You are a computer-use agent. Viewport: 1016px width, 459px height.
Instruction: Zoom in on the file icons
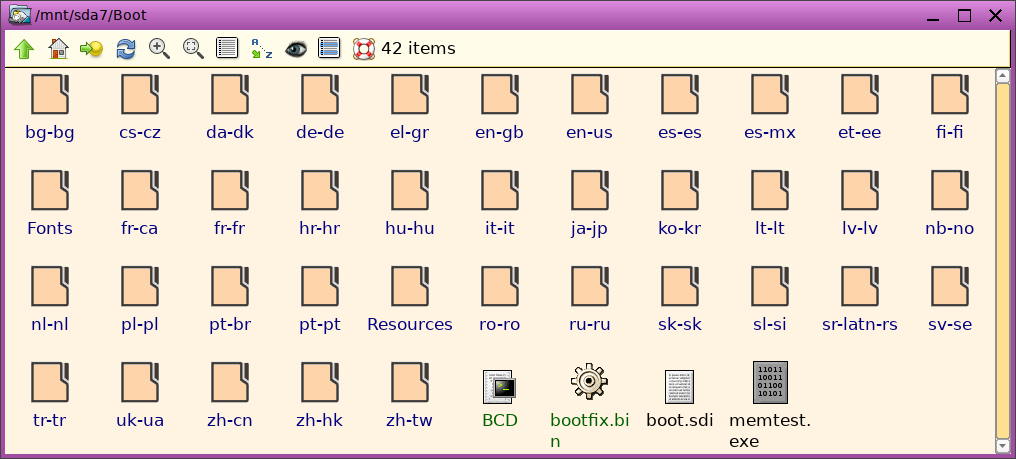tap(159, 49)
